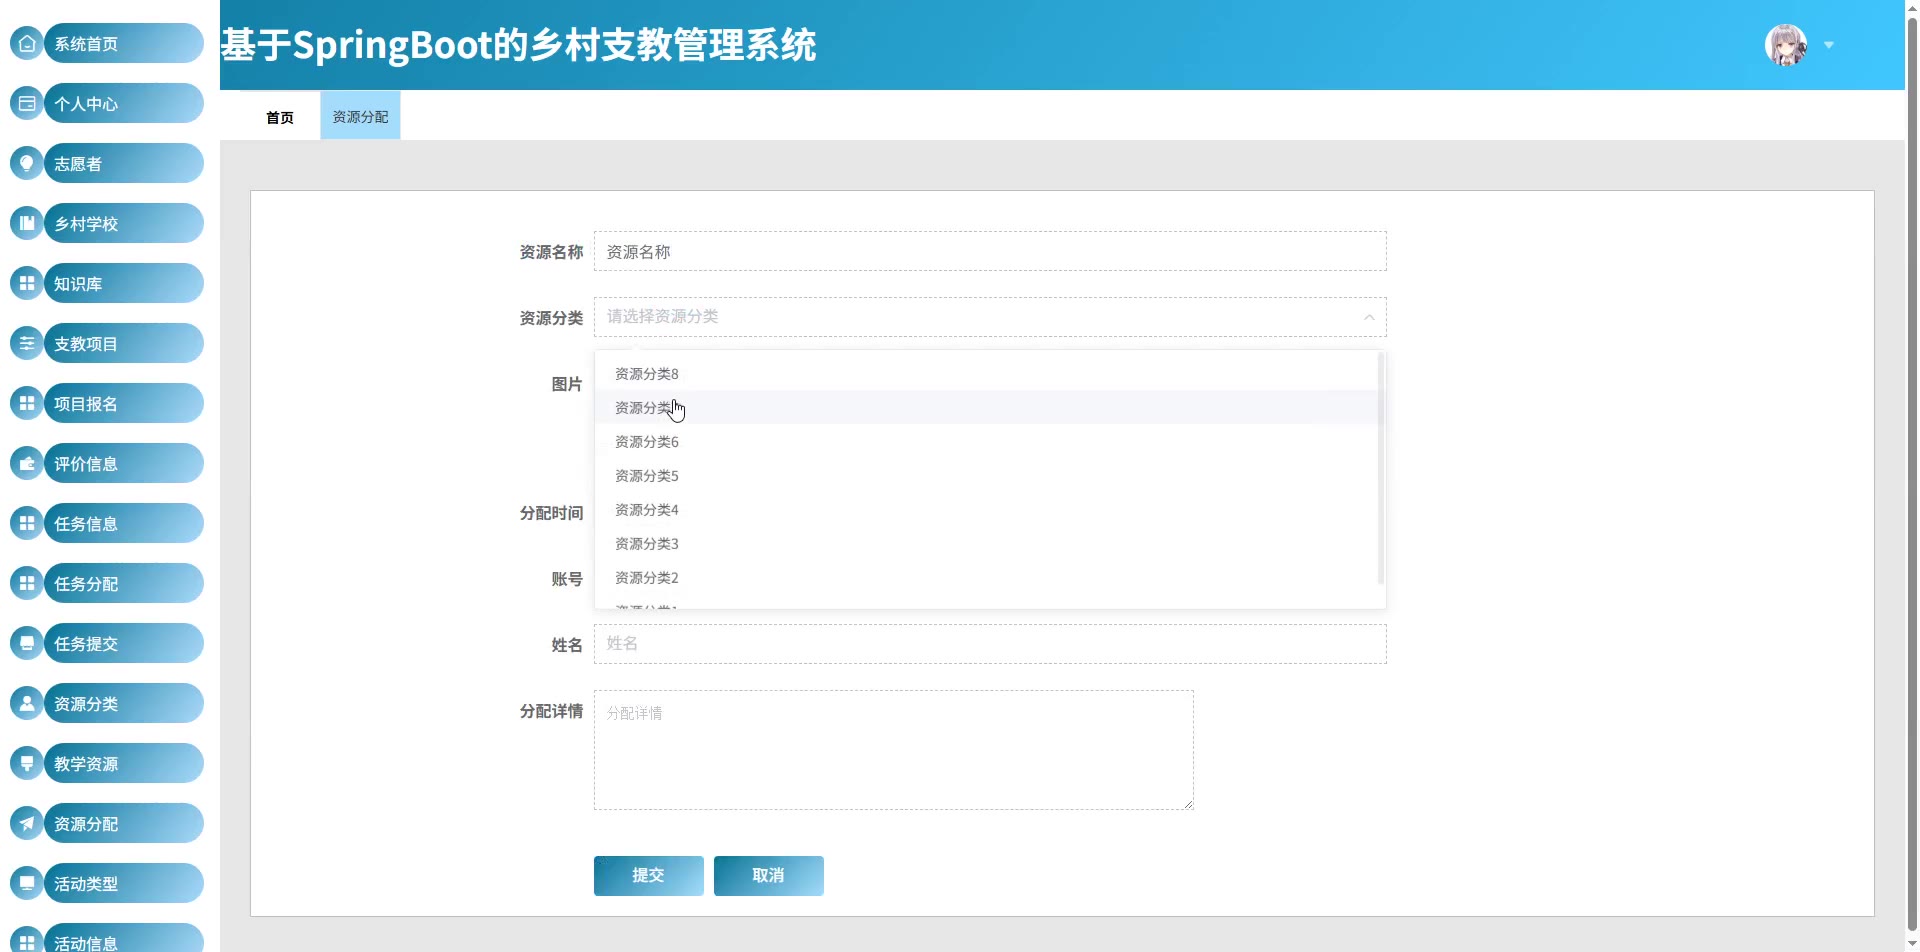Focus the 资源名称 input field

[989, 252]
